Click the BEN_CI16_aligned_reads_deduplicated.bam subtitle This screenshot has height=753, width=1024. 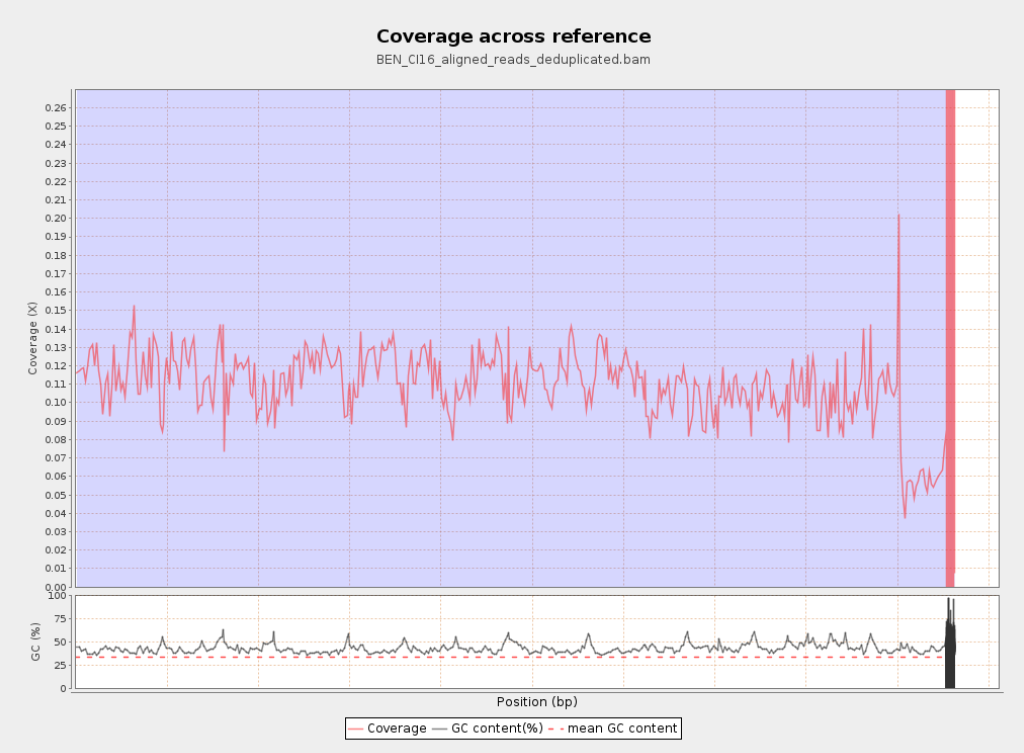click(513, 60)
